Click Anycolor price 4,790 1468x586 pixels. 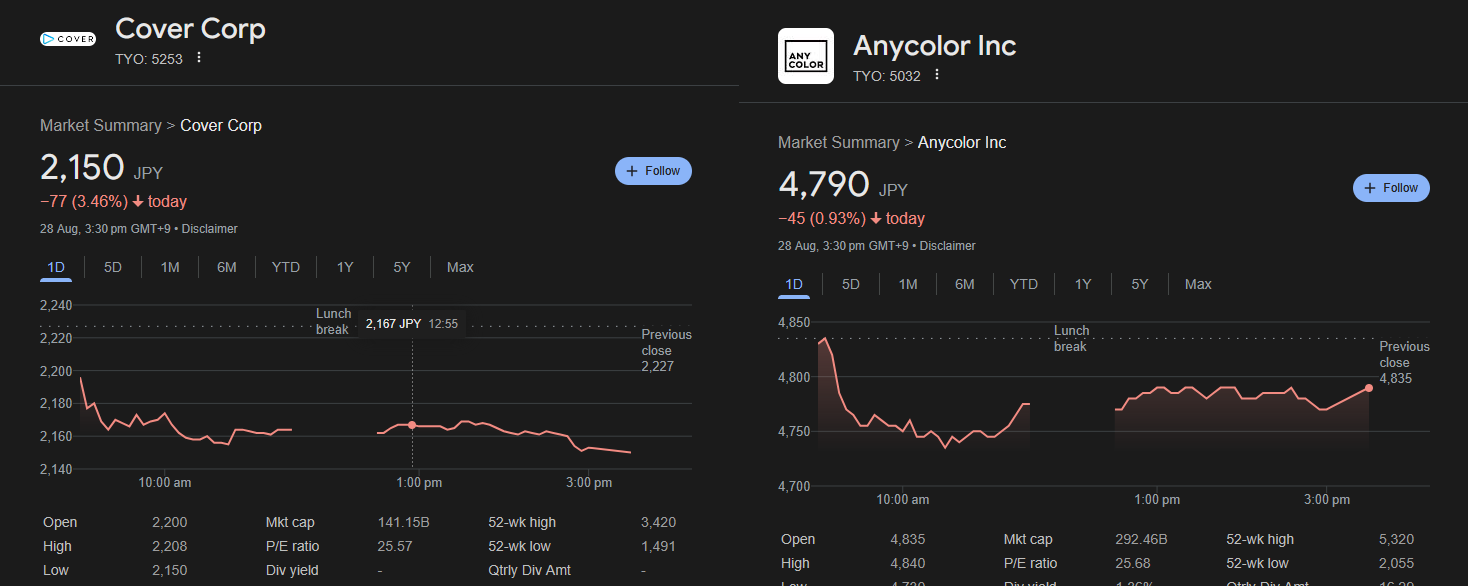tap(824, 184)
